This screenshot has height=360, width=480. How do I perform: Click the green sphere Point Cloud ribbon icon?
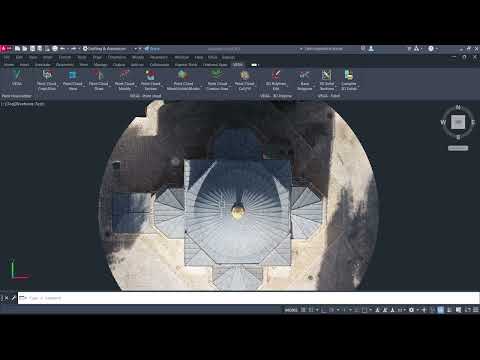(182, 75)
